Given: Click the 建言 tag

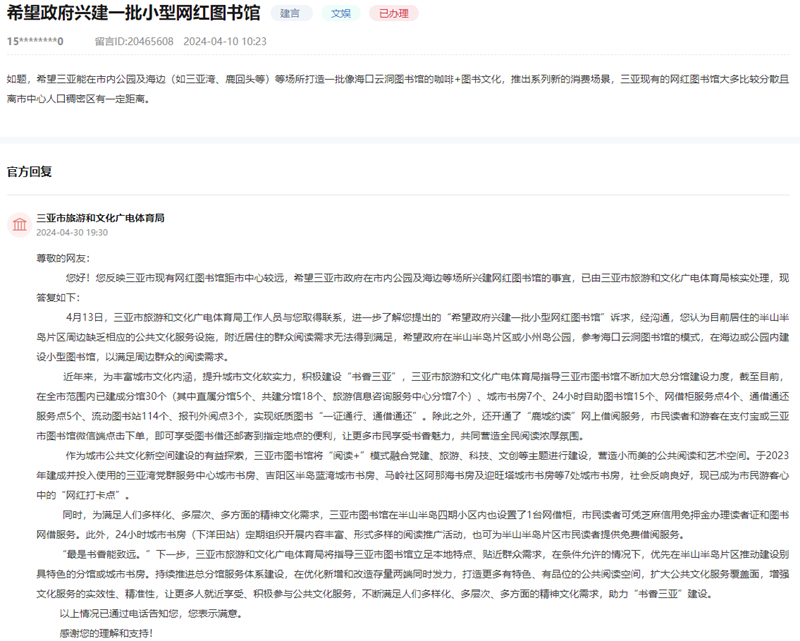Looking at the screenshot, I should pos(291,14).
